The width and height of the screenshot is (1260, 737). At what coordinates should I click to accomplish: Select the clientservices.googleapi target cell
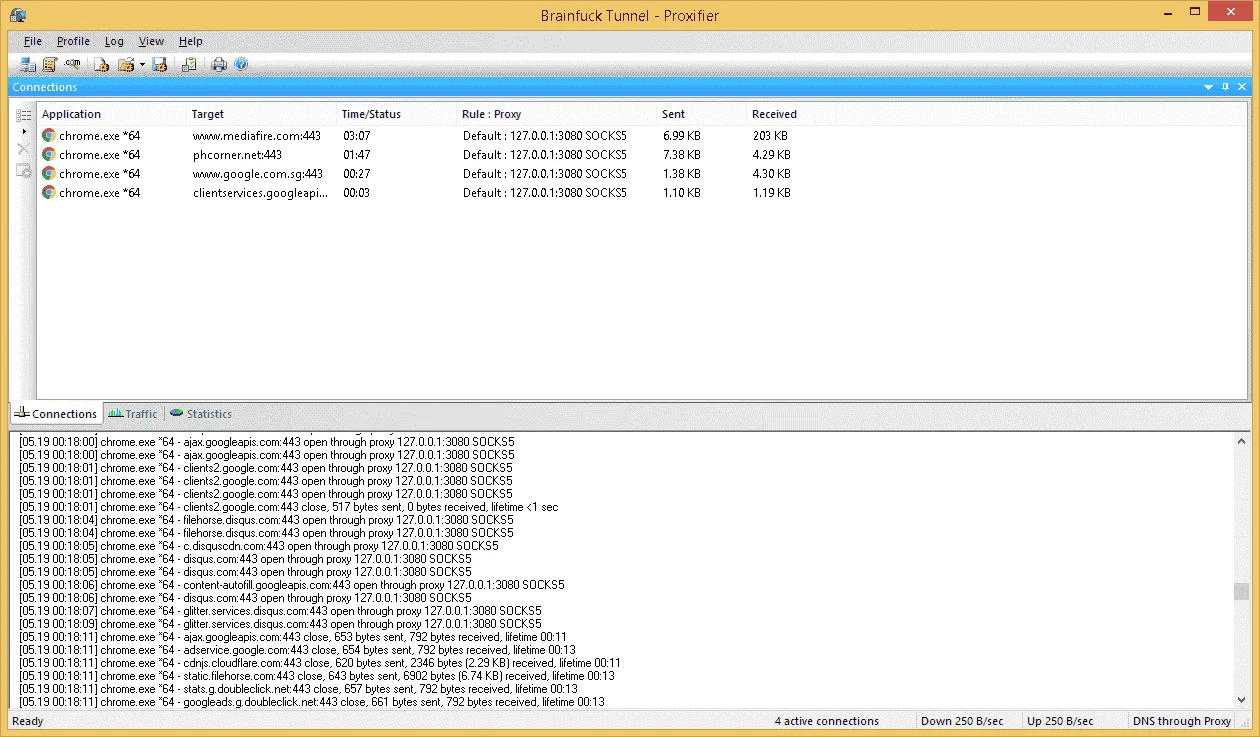pyautogui.click(x=261, y=193)
